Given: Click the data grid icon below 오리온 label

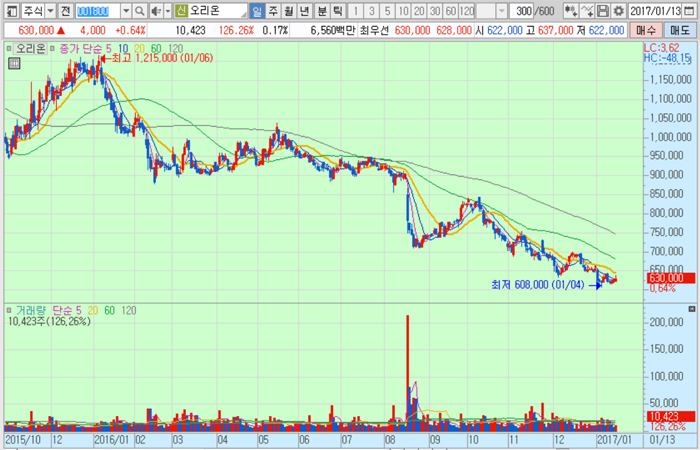Looking at the screenshot, I should (15, 63).
